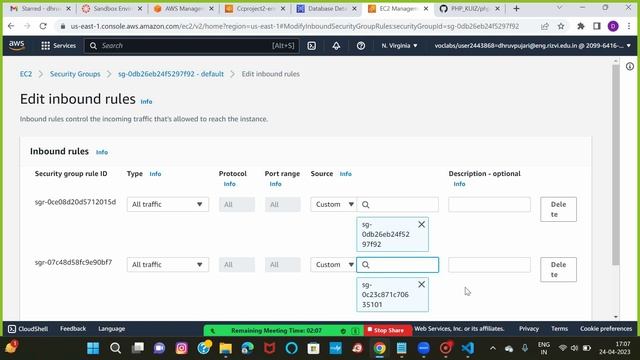Open the Chrome tab search chevron

click(559, 8)
